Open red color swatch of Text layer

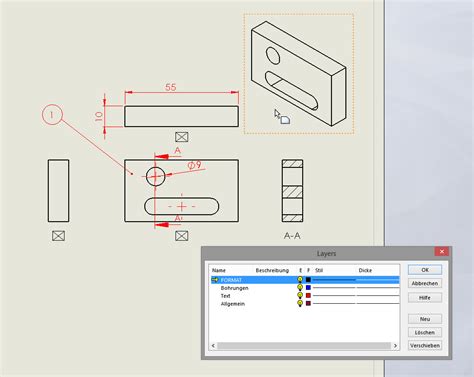(308, 296)
